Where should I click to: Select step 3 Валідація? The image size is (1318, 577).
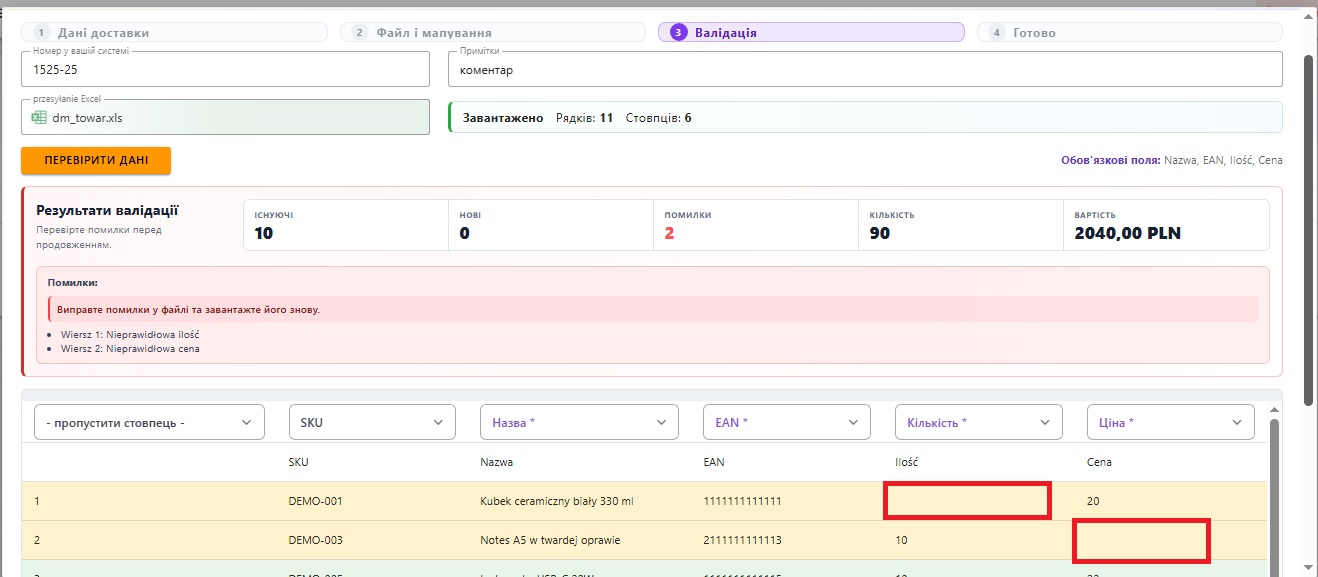click(811, 32)
